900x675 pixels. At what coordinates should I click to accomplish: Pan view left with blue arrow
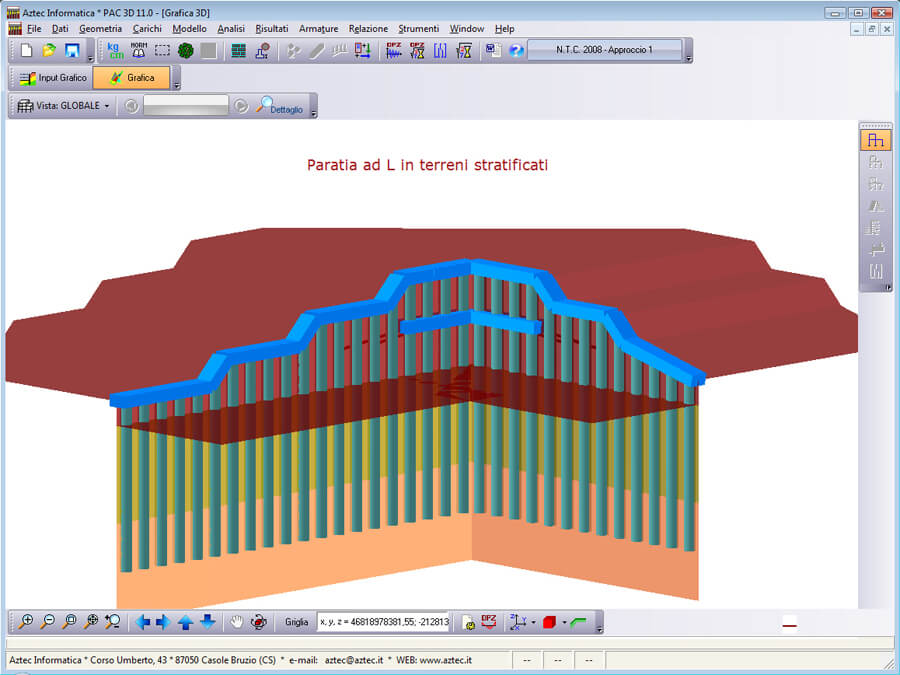(142, 622)
